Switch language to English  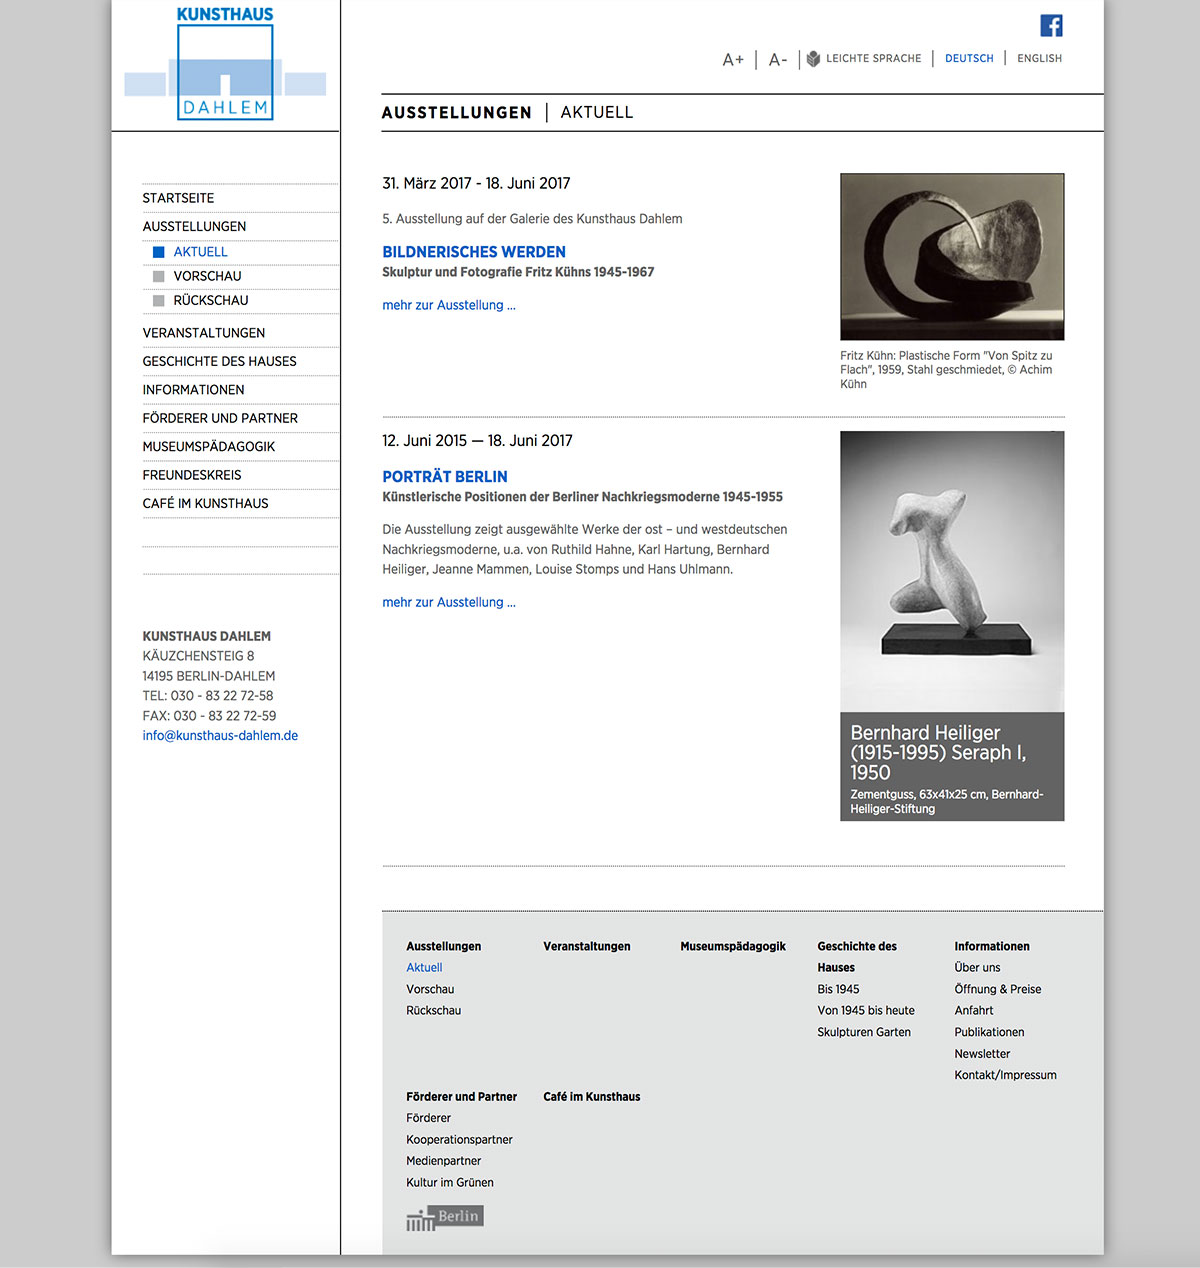point(1039,59)
